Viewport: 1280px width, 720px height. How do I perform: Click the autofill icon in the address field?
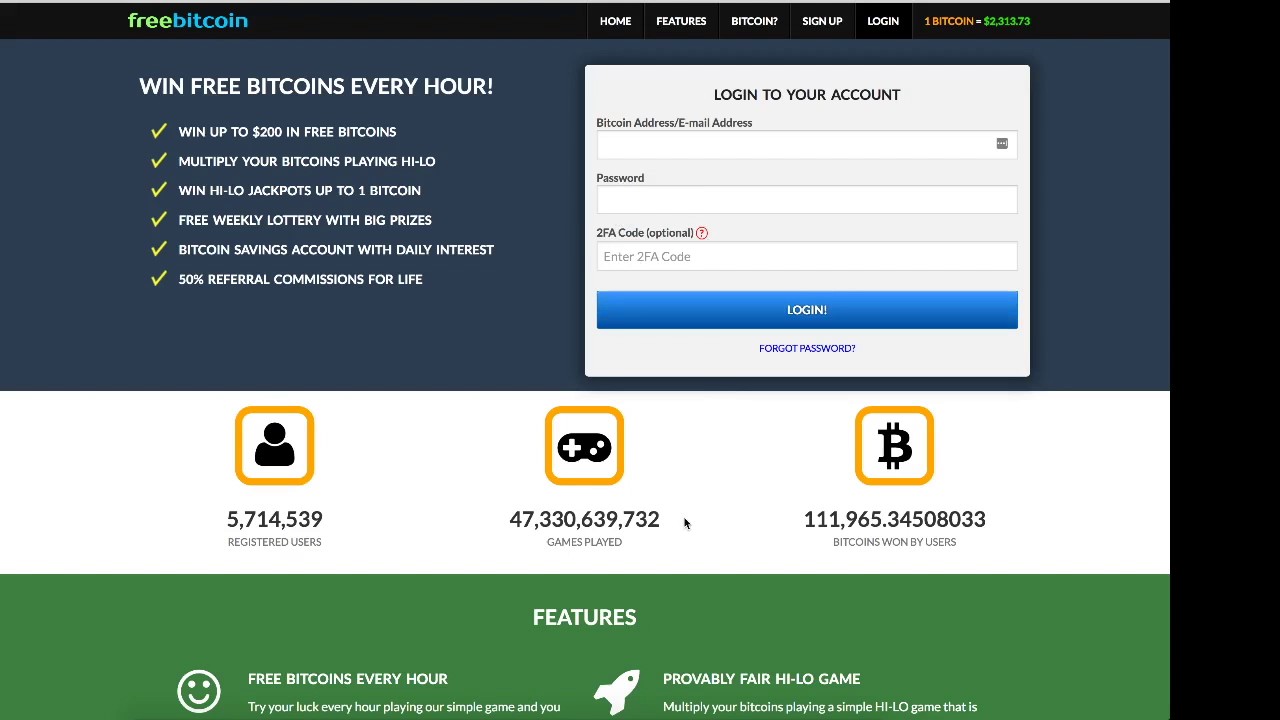point(1002,144)
